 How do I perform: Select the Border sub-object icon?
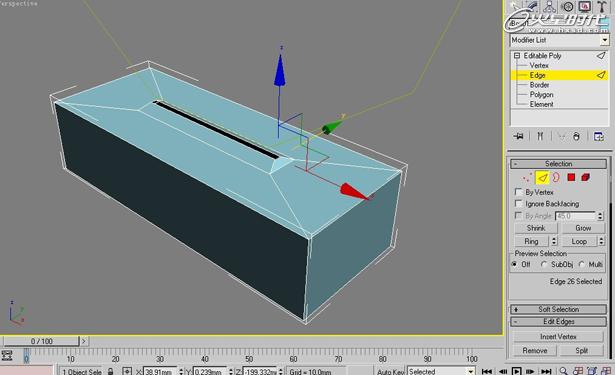[556, 178]
